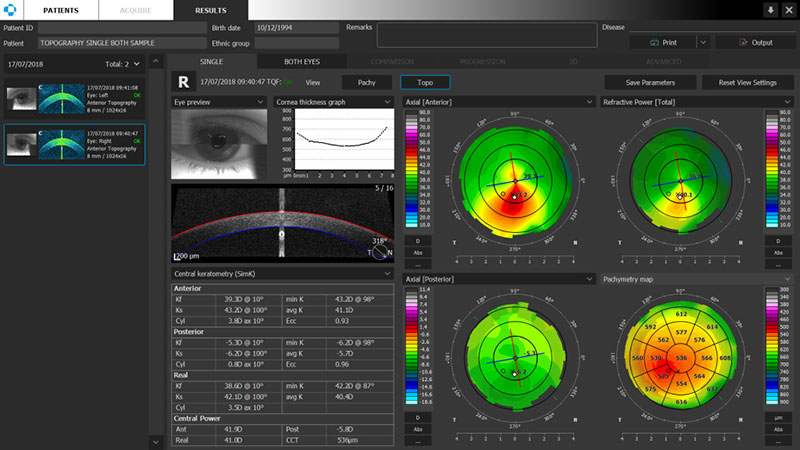Image resolution: width=800 pixels, height=450 pixels.
Task: Click the R right-eye indicator icon
Action: tap(183, 82)
